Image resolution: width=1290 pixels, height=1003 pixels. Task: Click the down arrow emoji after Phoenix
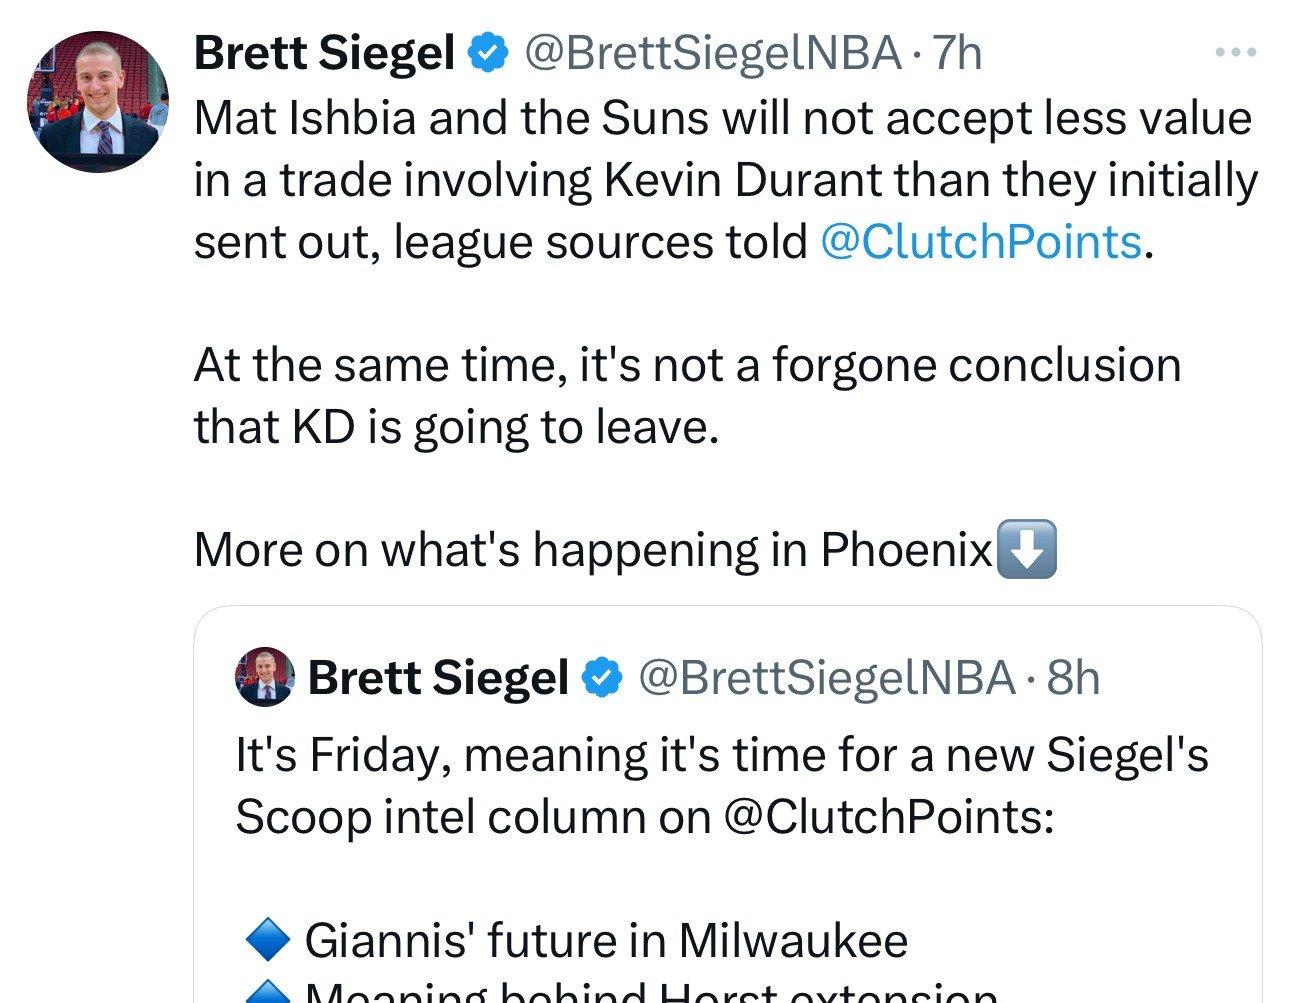(1027, 549)
